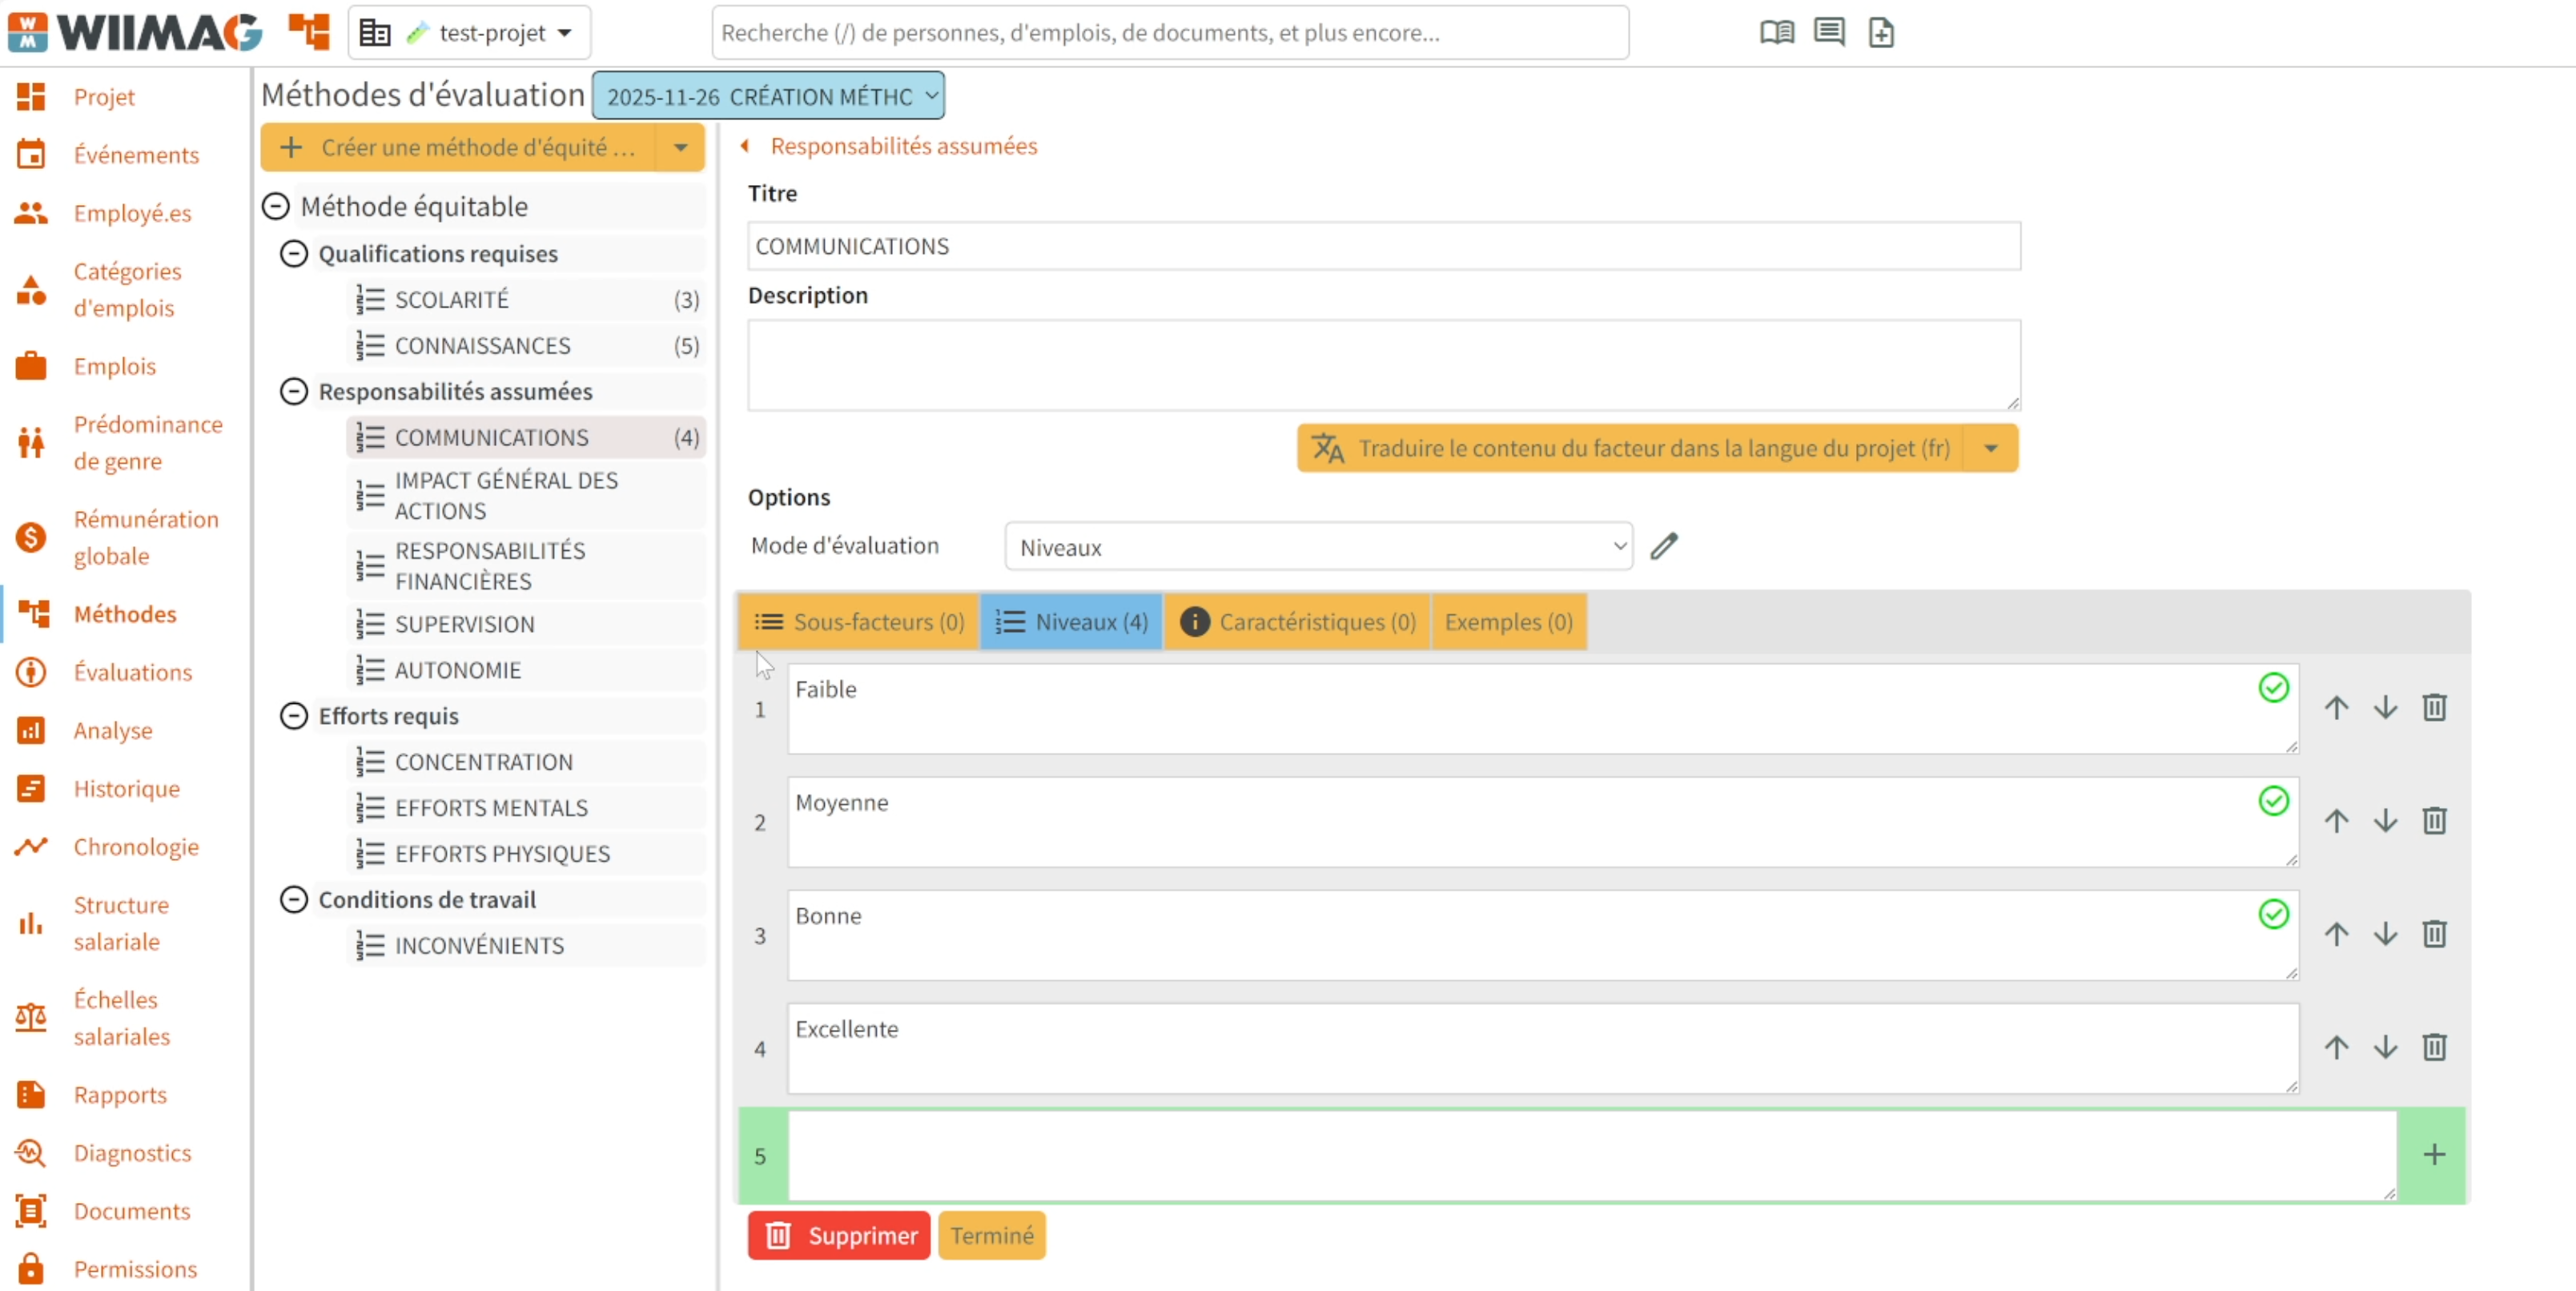
Task: Click the Terminé button
Action: click(991, 1236)
